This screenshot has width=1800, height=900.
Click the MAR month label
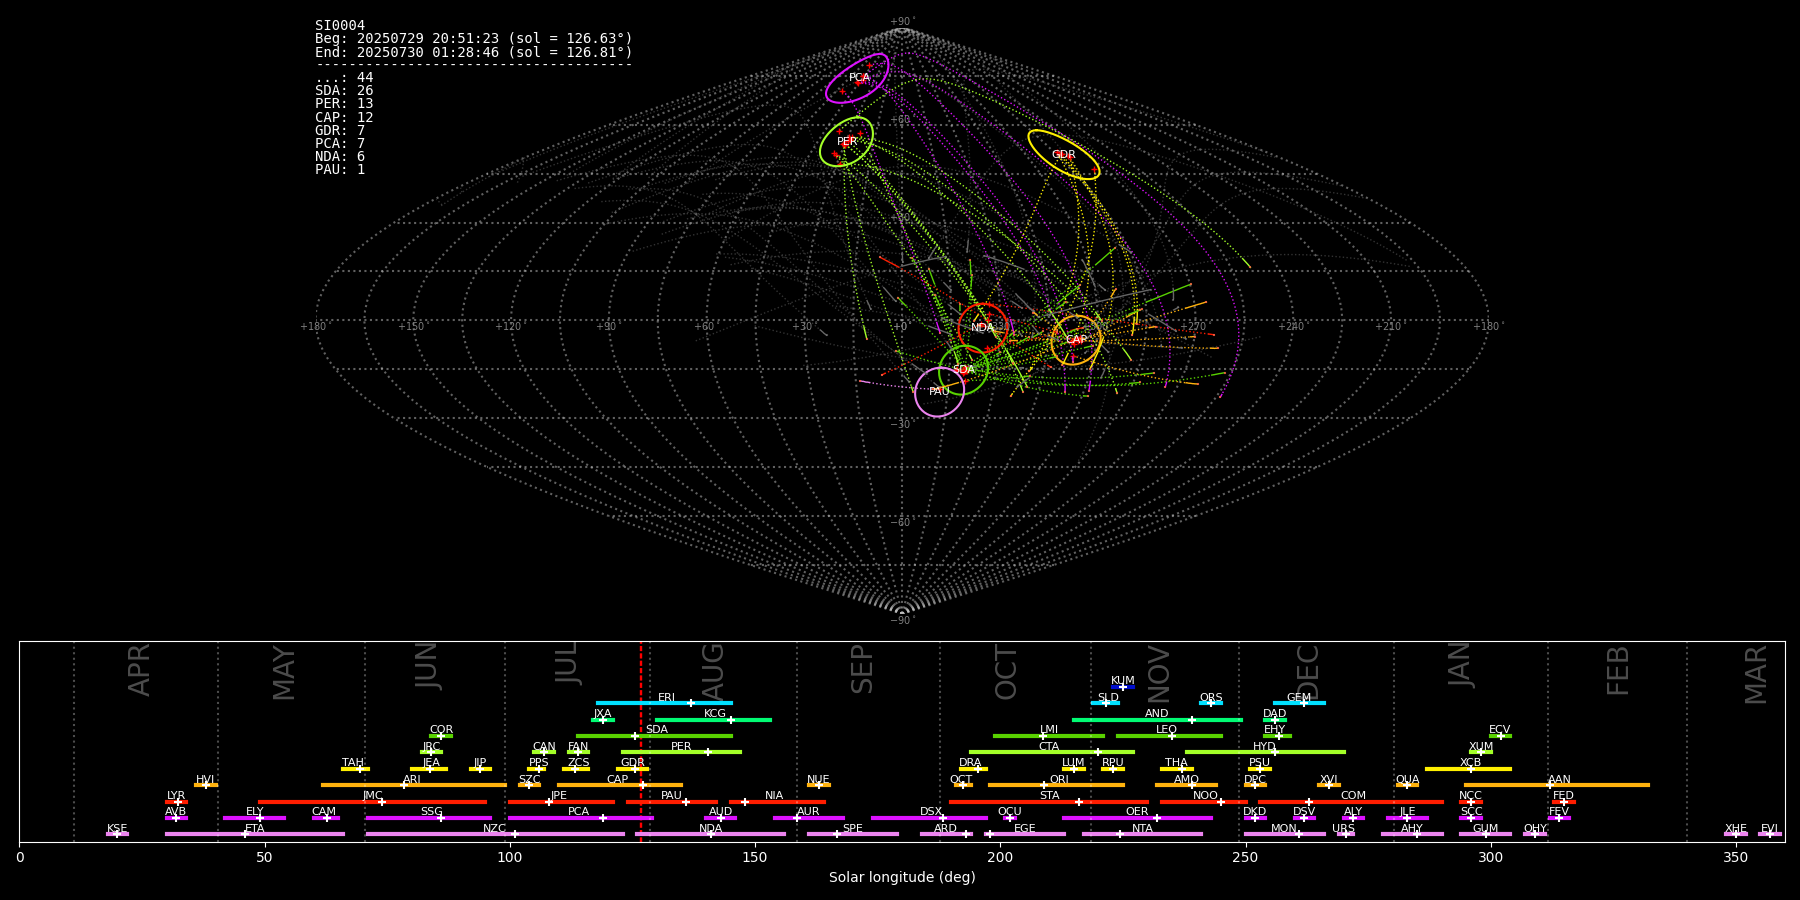1756,675
